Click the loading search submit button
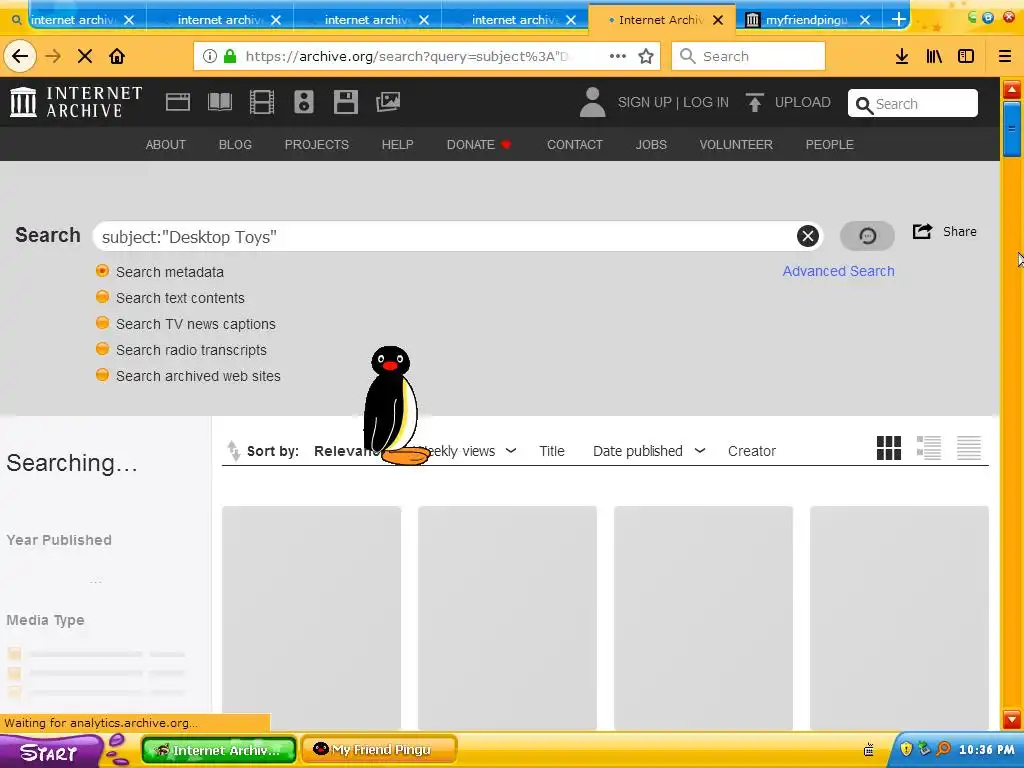Screen dimensions: 1024x768 click(x=867, y=236)
